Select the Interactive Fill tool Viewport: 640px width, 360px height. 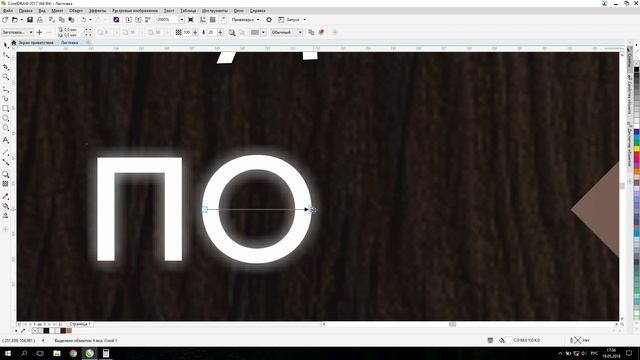pos(6,206)
